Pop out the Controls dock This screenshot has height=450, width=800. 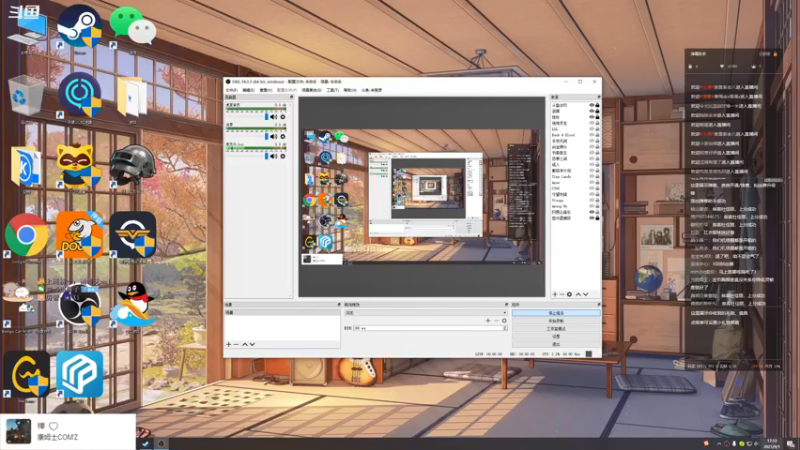598,305
